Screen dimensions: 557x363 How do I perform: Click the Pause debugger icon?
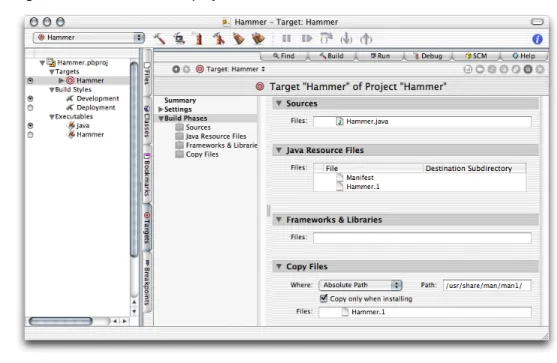287,38
